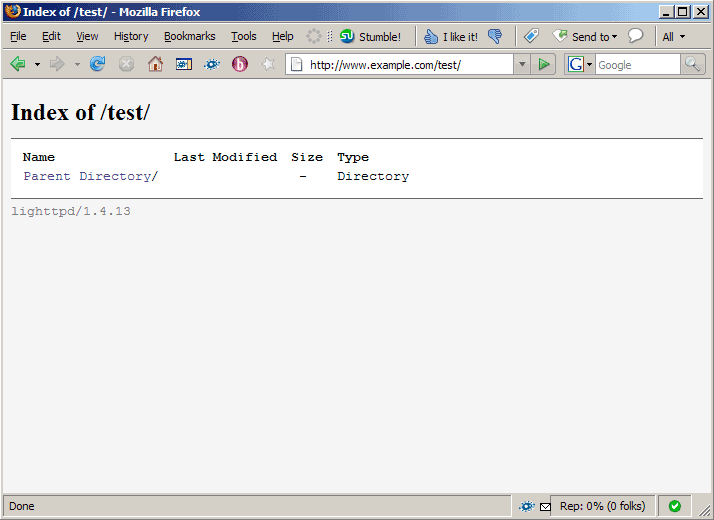
Task: Click the green Back arrow button
Action: pyautogui.click(x=18, y=64)
